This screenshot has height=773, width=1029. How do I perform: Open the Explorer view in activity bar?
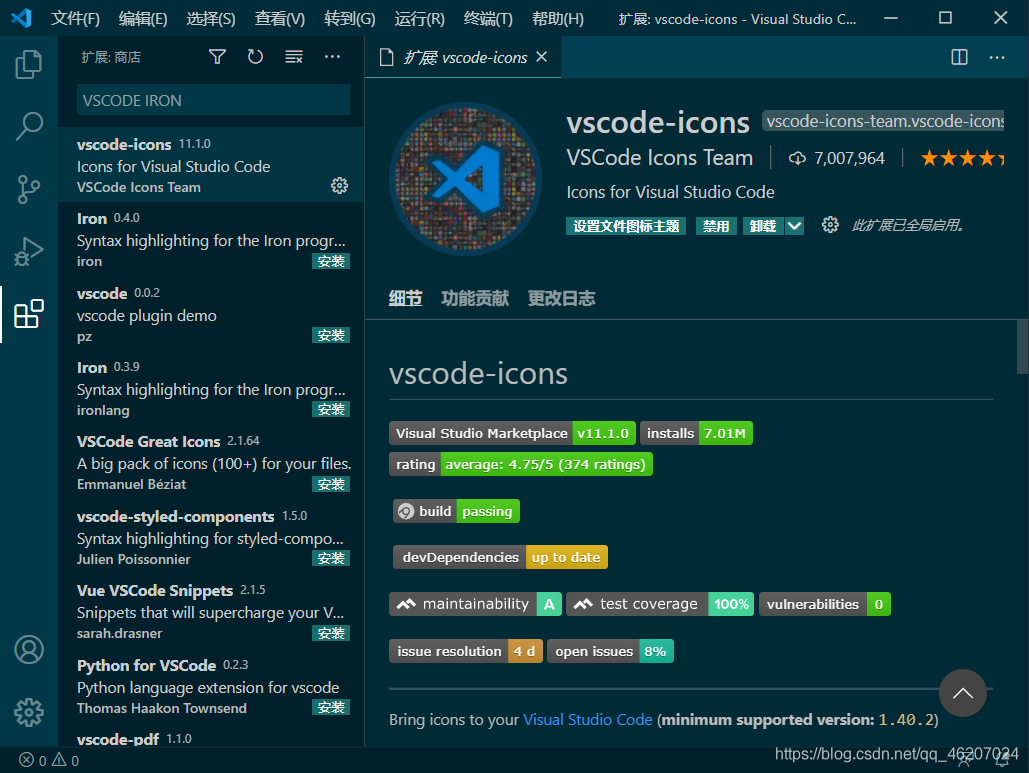point(29,64)
